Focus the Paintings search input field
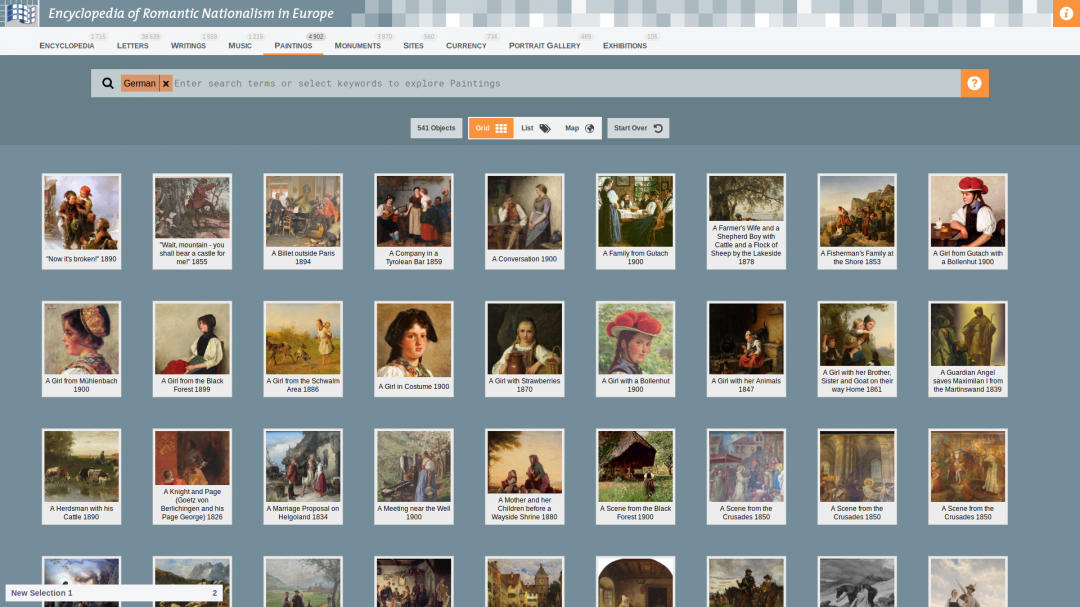 (565, 83)
